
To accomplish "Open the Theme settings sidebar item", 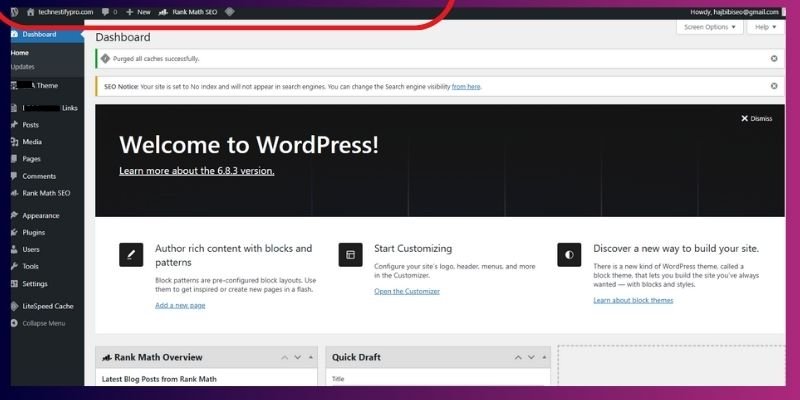I will [47, 86].
